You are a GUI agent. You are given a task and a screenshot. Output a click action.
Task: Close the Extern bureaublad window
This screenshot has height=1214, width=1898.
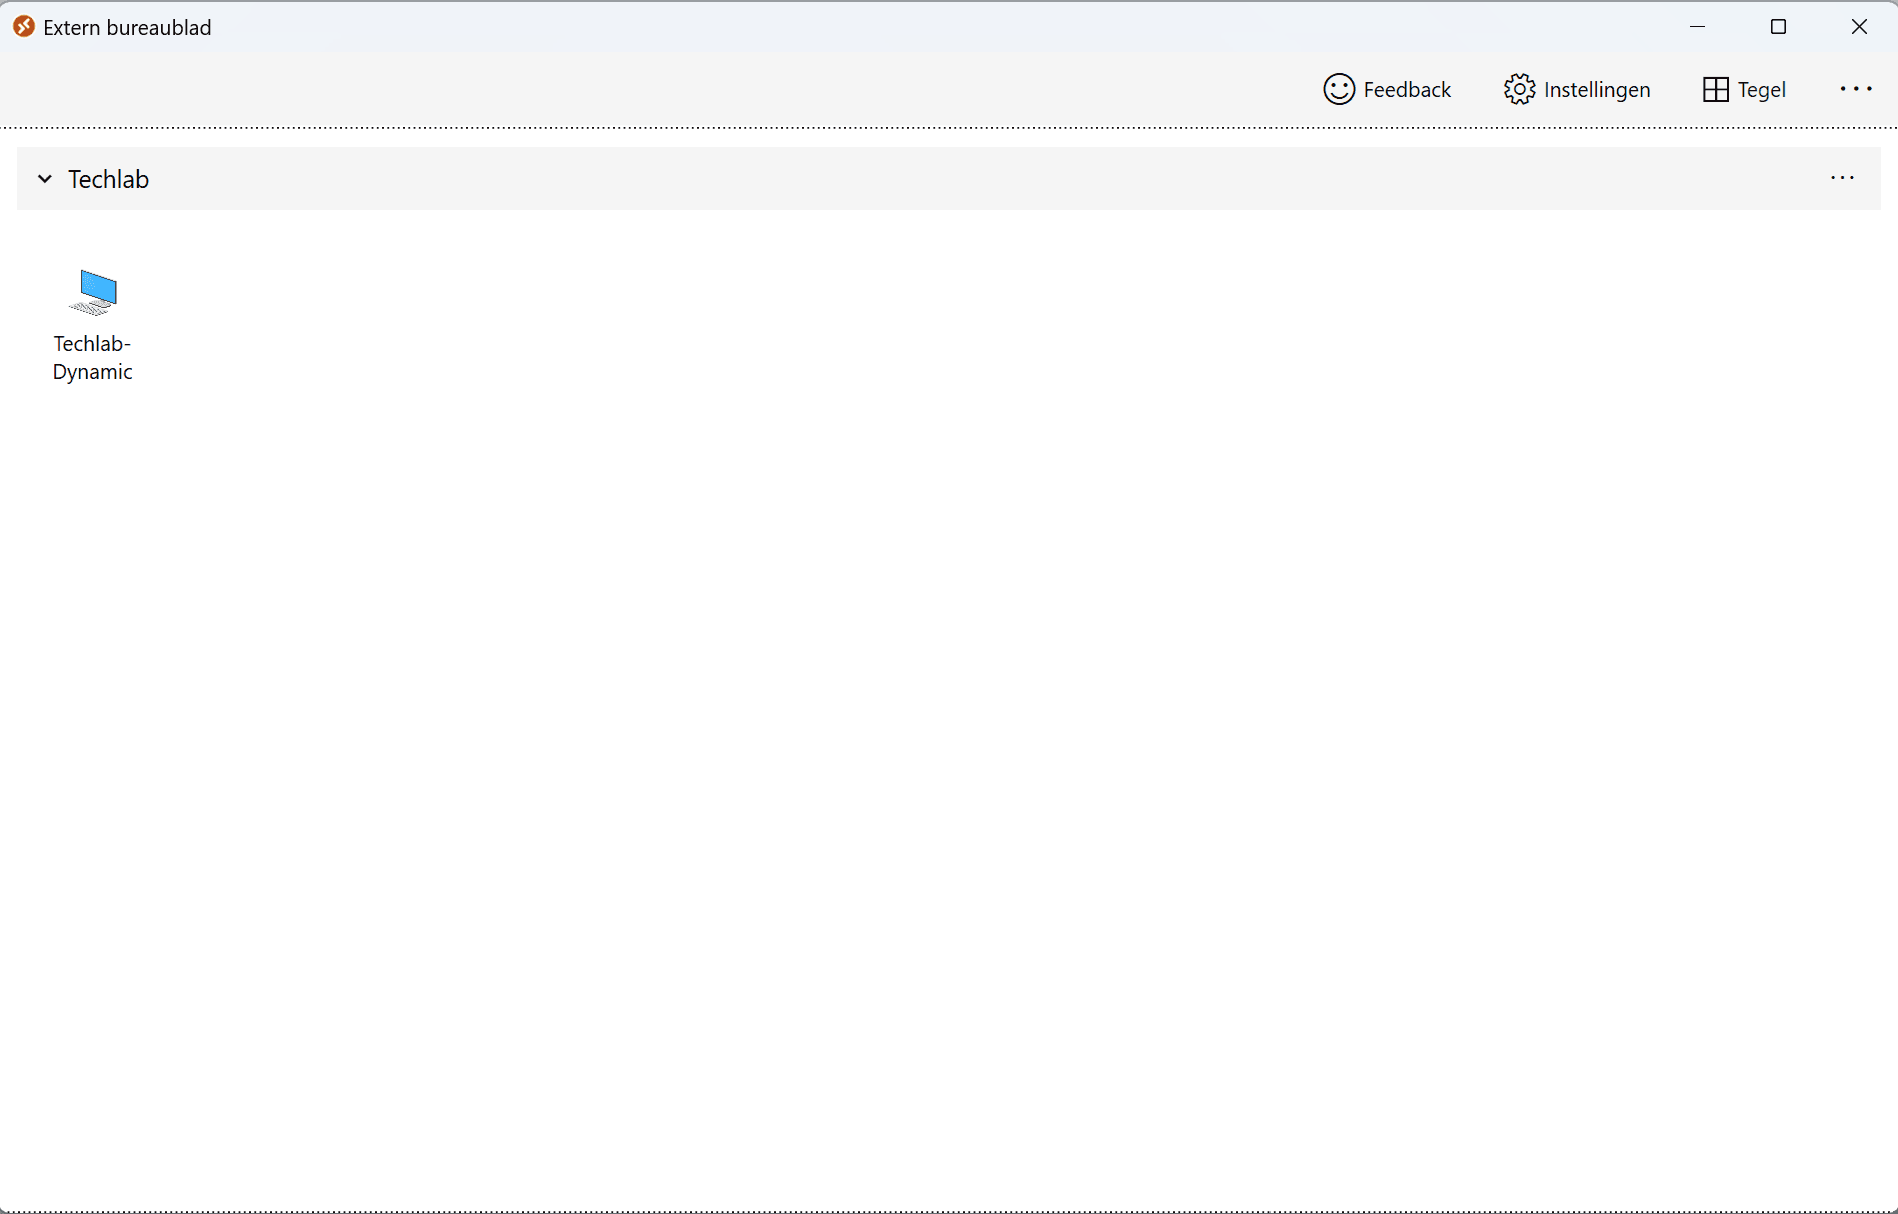(1859, 27)
